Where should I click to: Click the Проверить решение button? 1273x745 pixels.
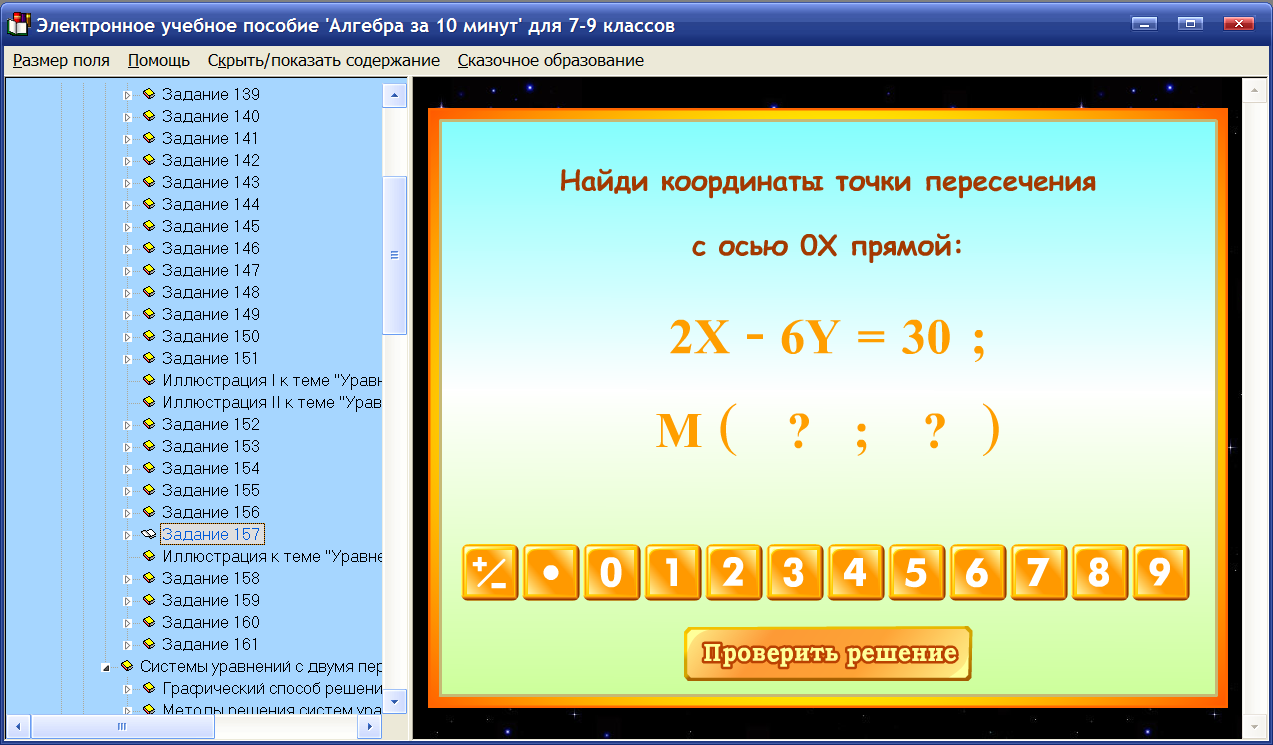pos(827,653)
